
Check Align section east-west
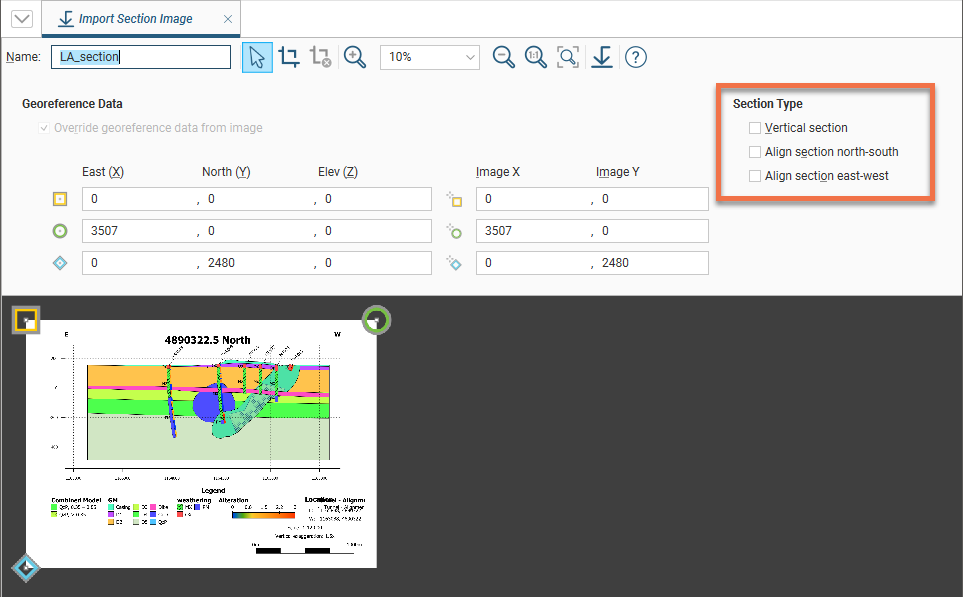click(x=755, y=176)
